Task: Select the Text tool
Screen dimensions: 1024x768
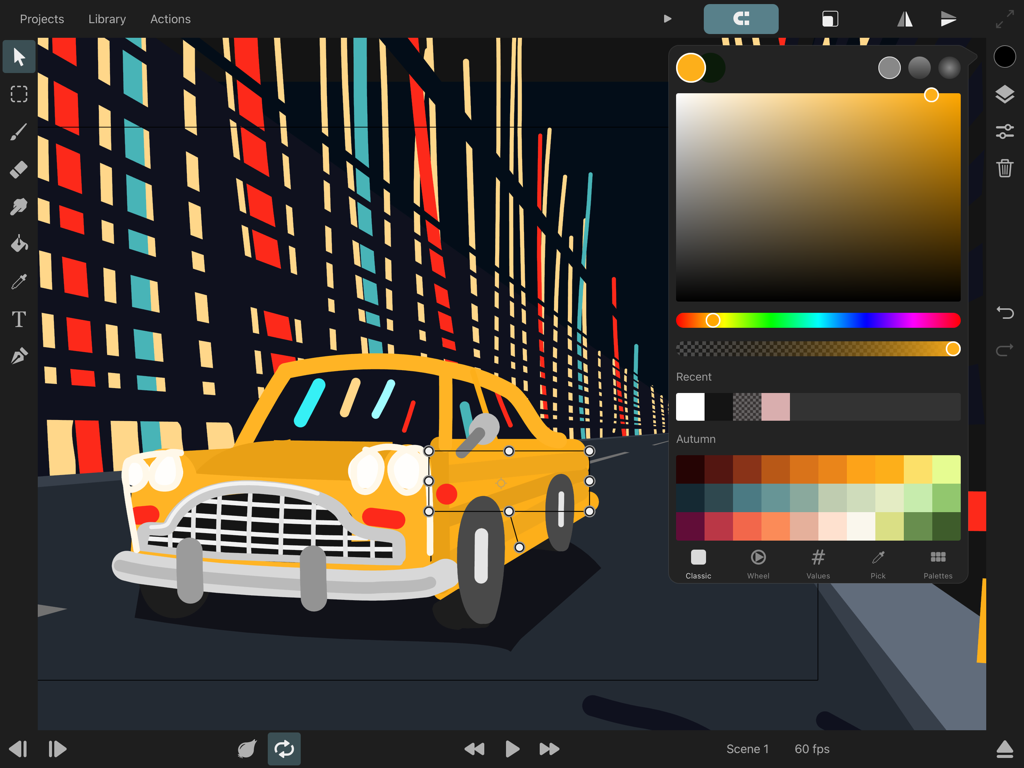Action: 18,319
